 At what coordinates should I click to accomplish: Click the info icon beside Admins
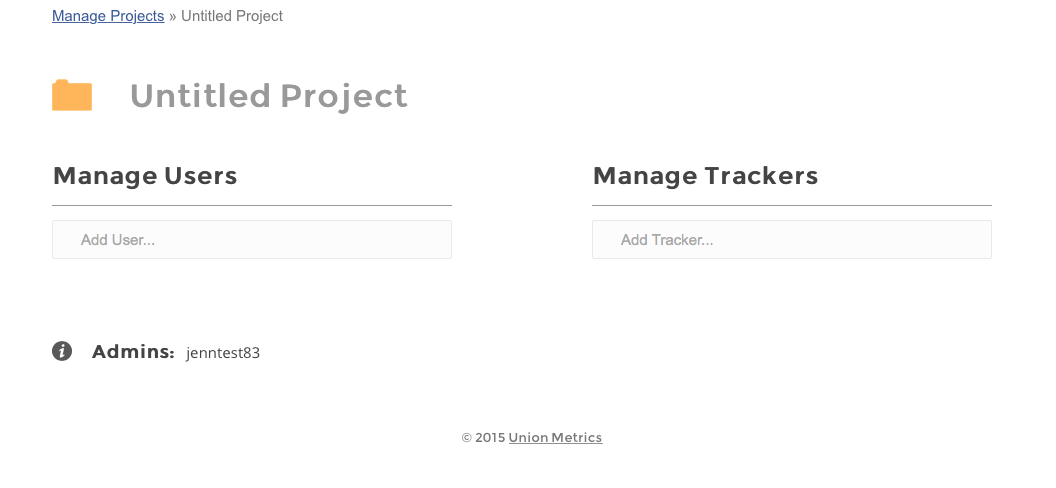point(62,351)
